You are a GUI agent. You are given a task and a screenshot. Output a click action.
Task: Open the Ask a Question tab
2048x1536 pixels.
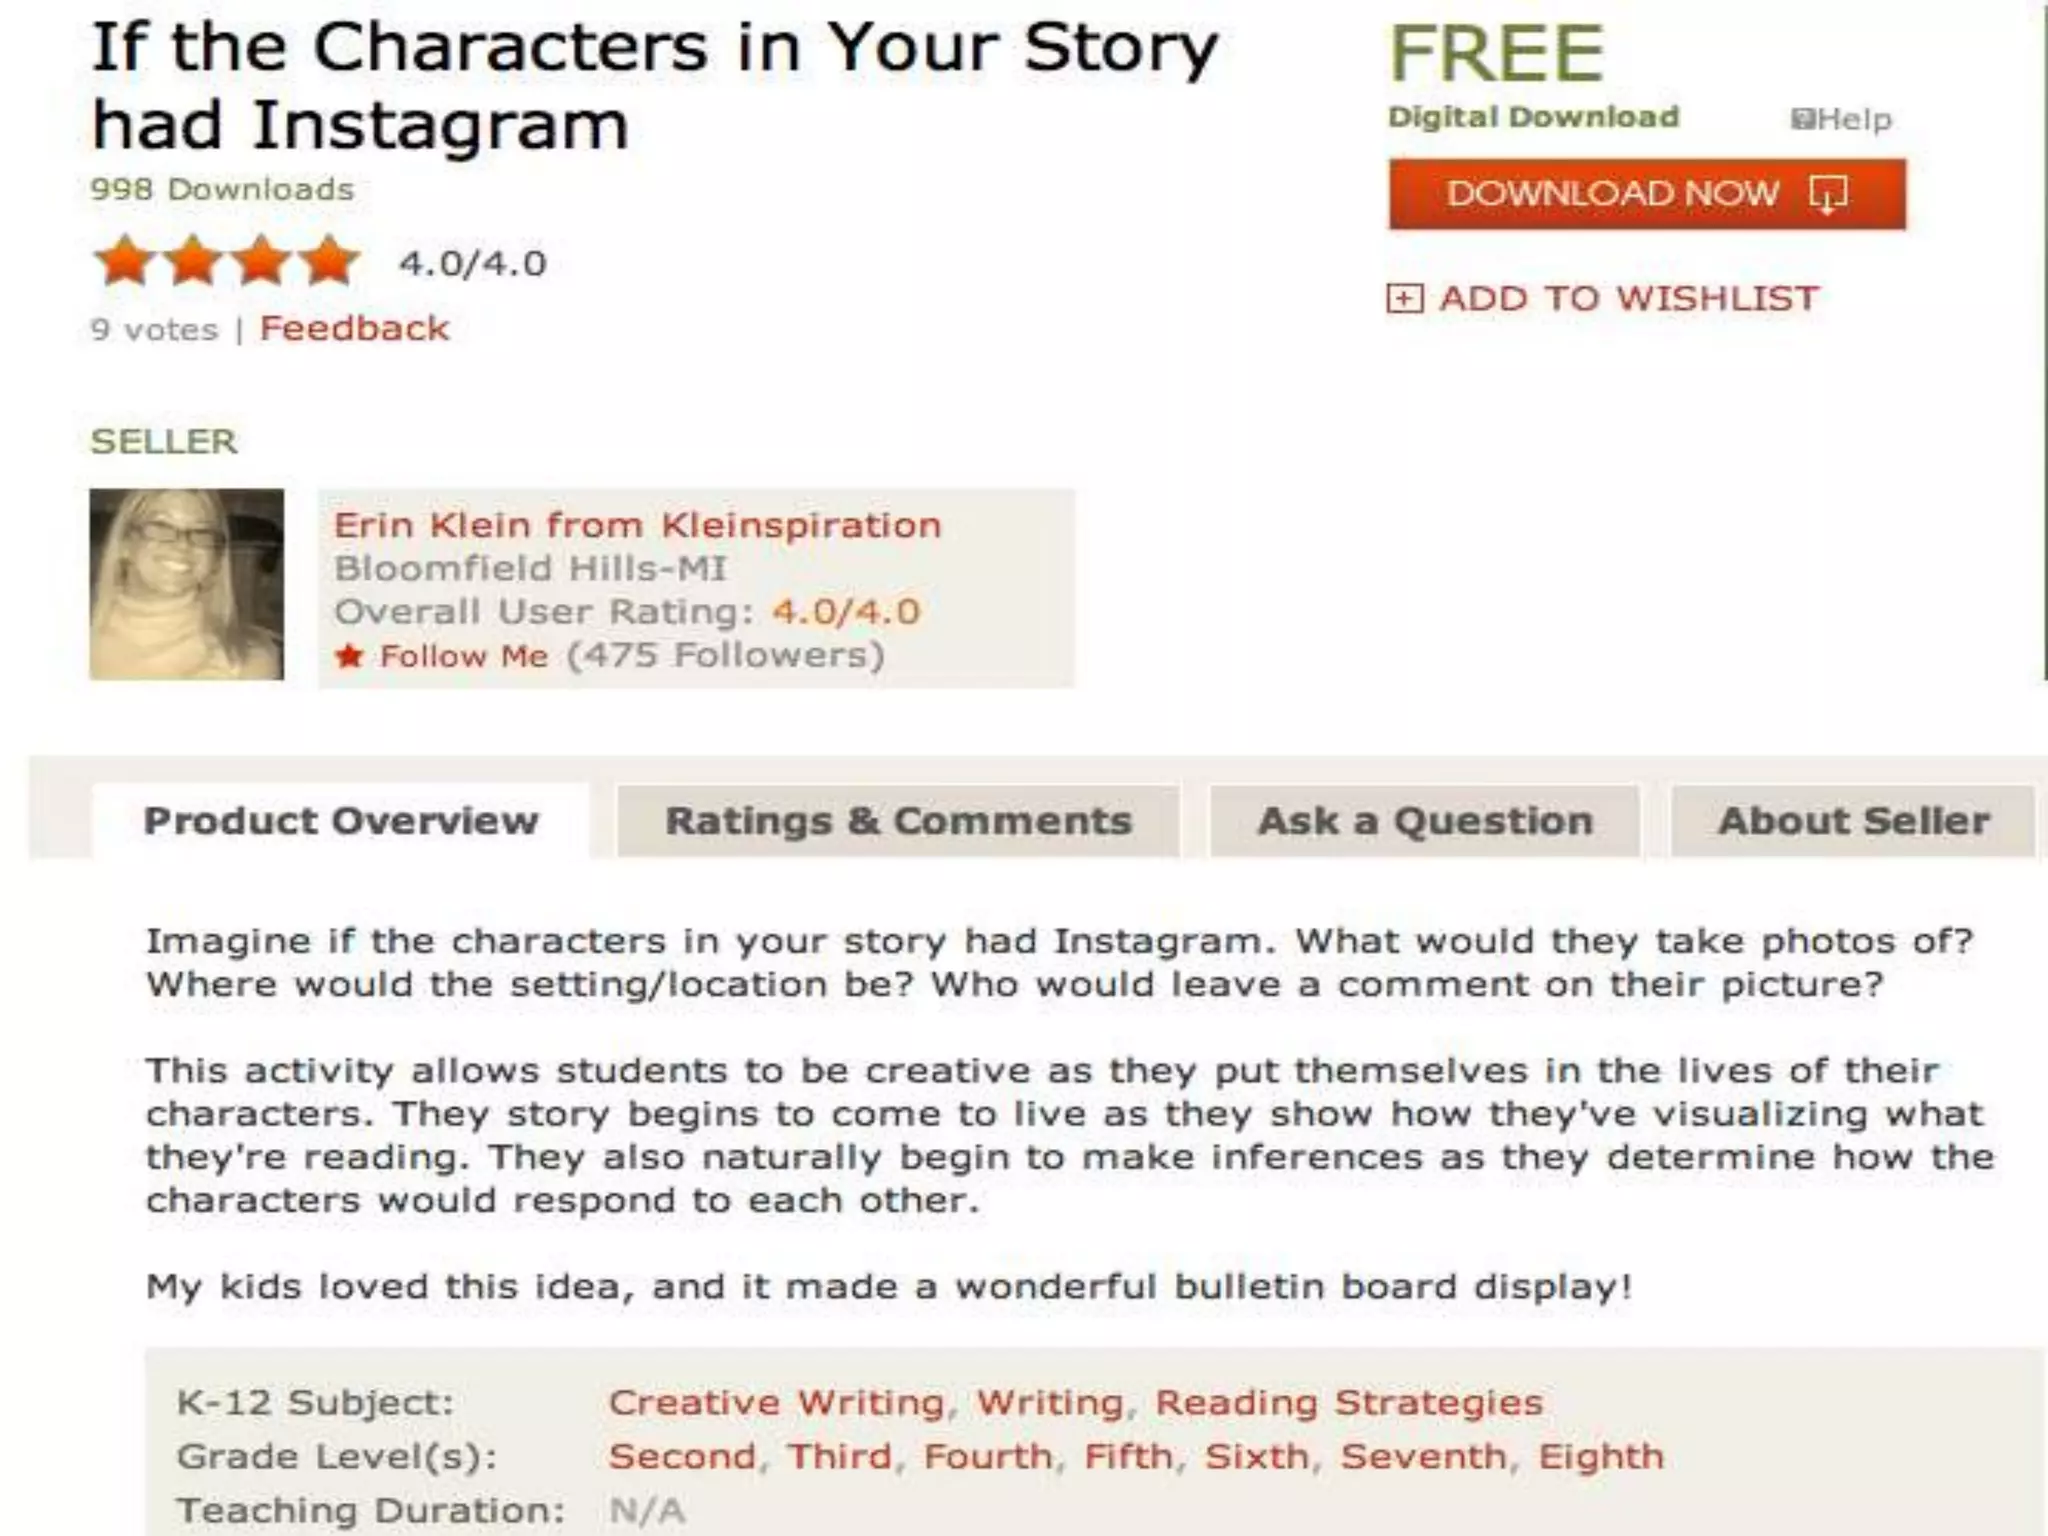1425,821
